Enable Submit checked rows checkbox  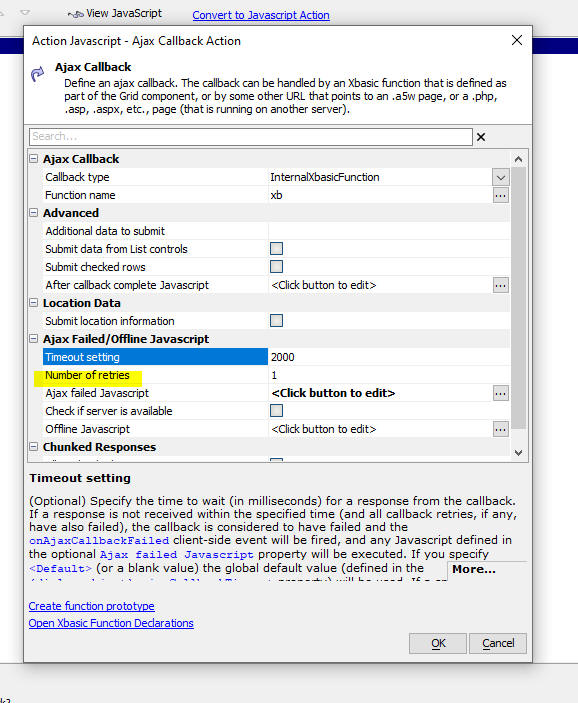pyautogui.click(x=276, y=267)
